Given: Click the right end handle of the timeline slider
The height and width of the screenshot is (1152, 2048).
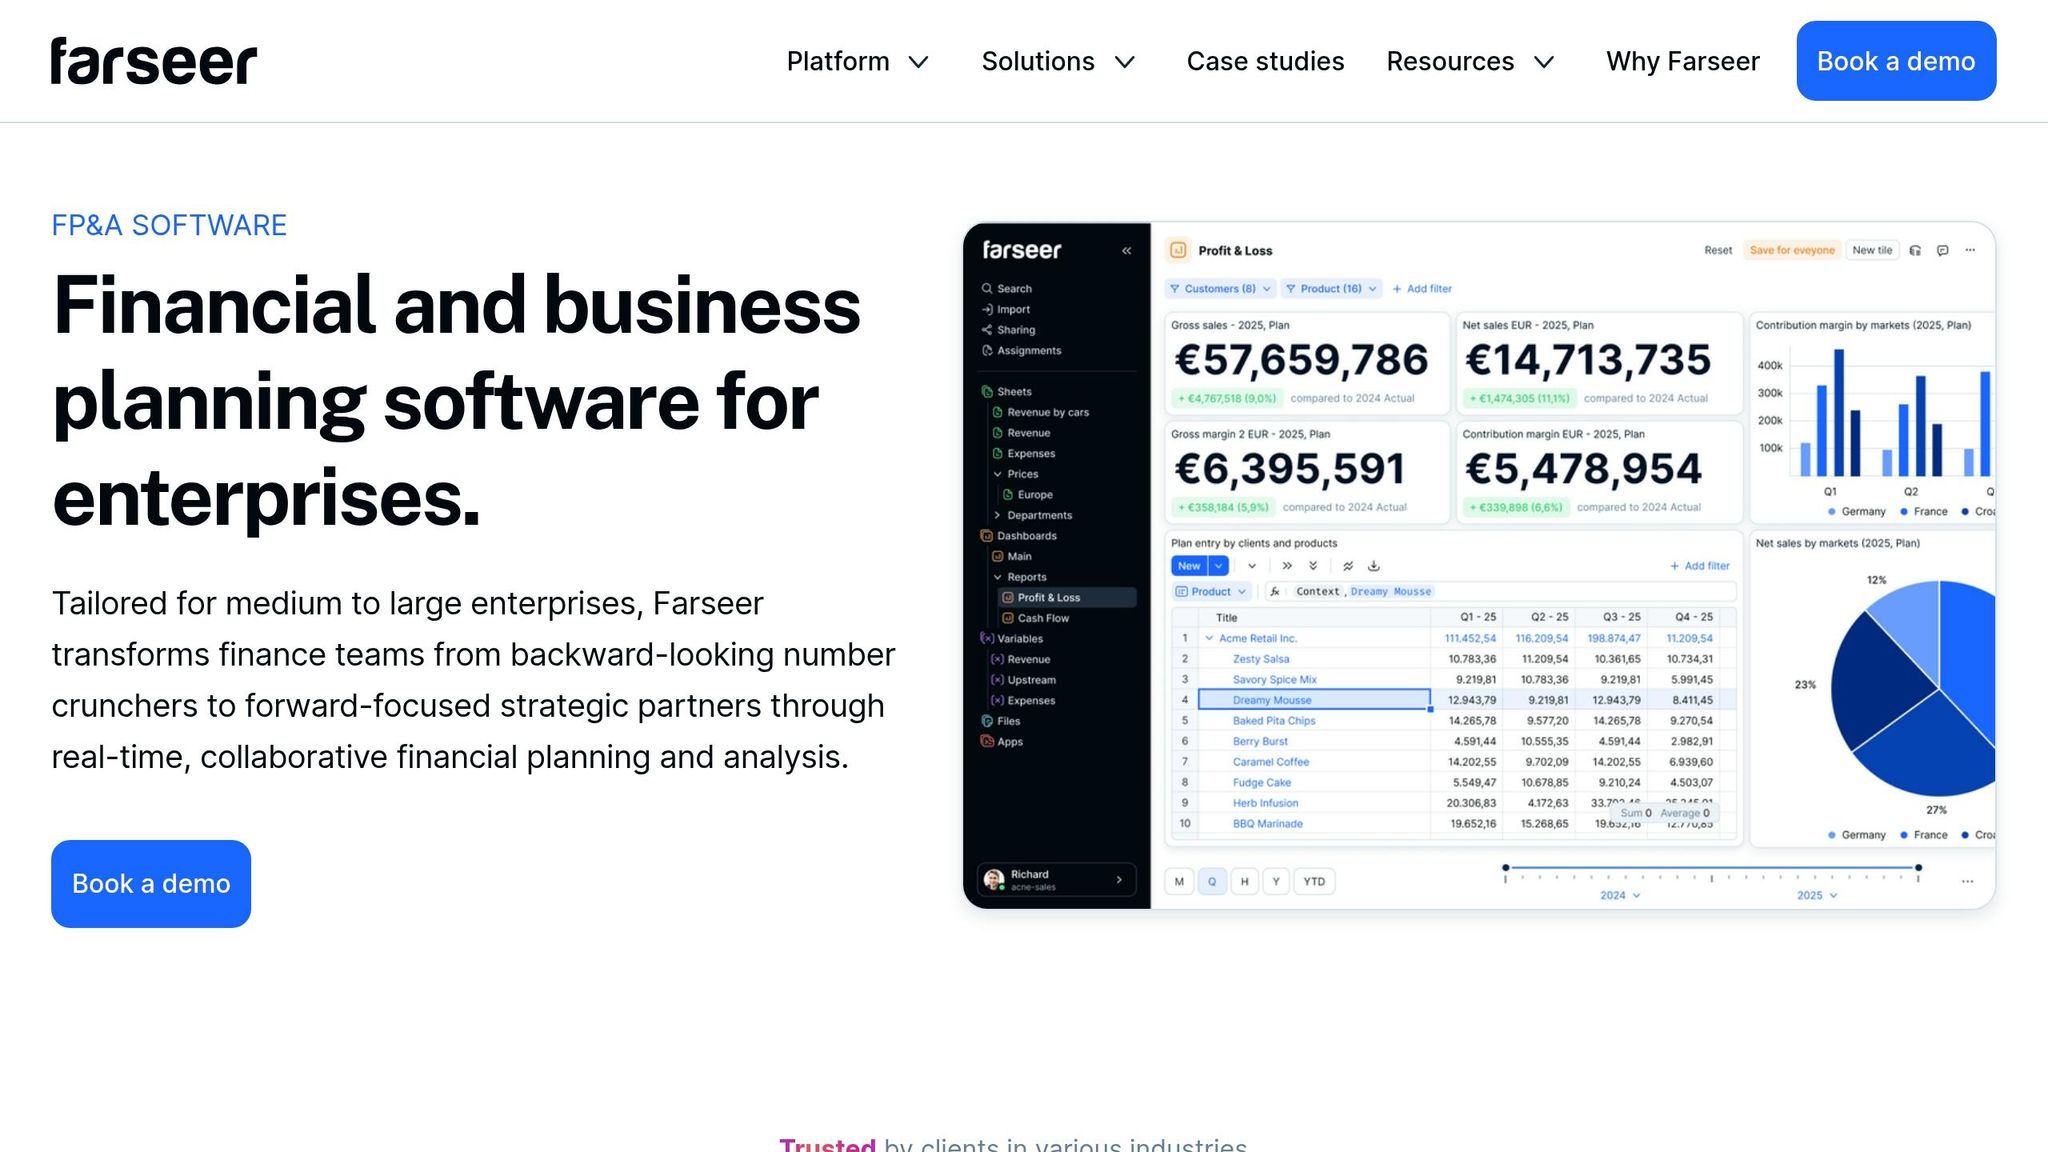Looking at the screenshot, I should click(x=1918, y=868).
